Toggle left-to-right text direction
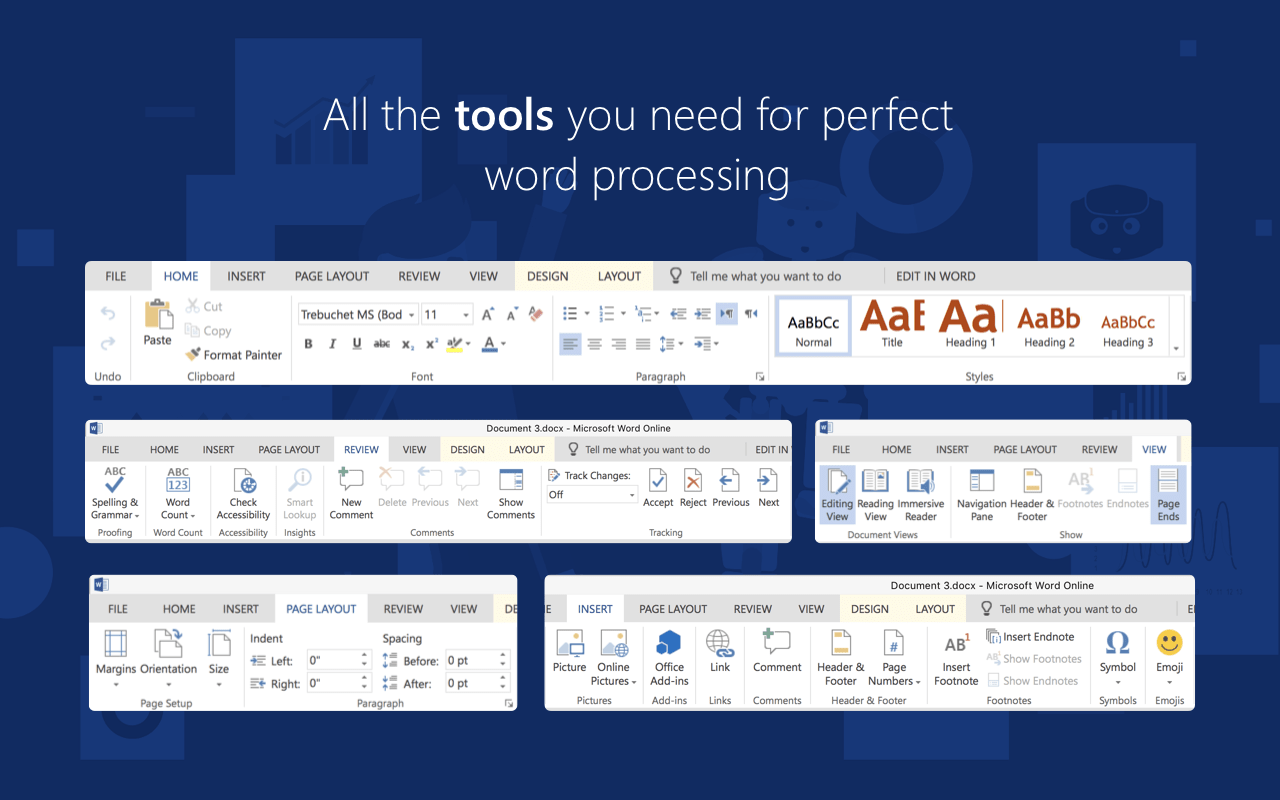 pyautogui.click(x=727, y=314)
